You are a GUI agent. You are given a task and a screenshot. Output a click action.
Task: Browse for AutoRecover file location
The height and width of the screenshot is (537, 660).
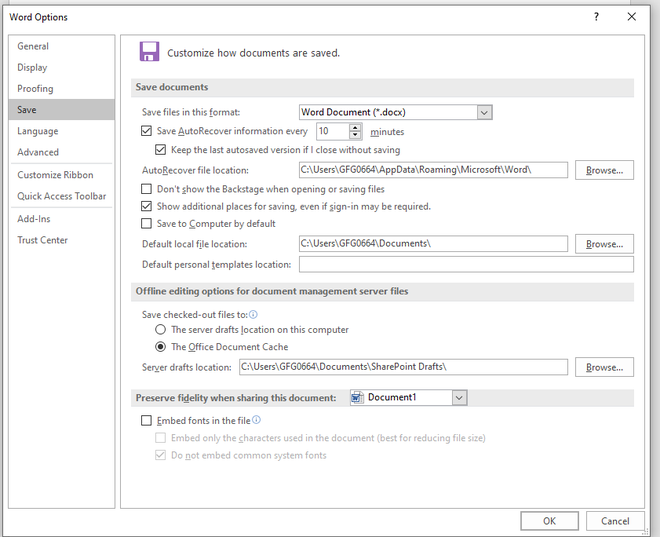[x=604, y=171]
